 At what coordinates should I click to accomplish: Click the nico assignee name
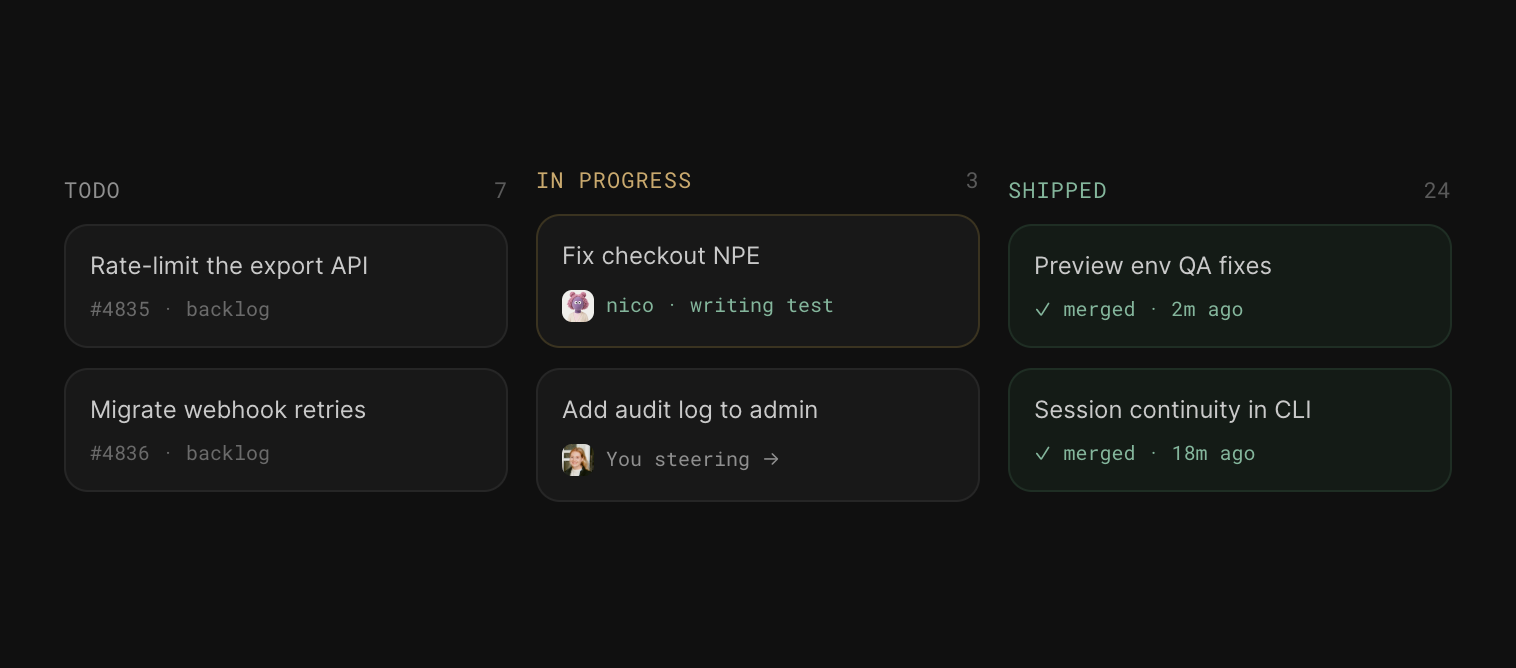(630, 306)
